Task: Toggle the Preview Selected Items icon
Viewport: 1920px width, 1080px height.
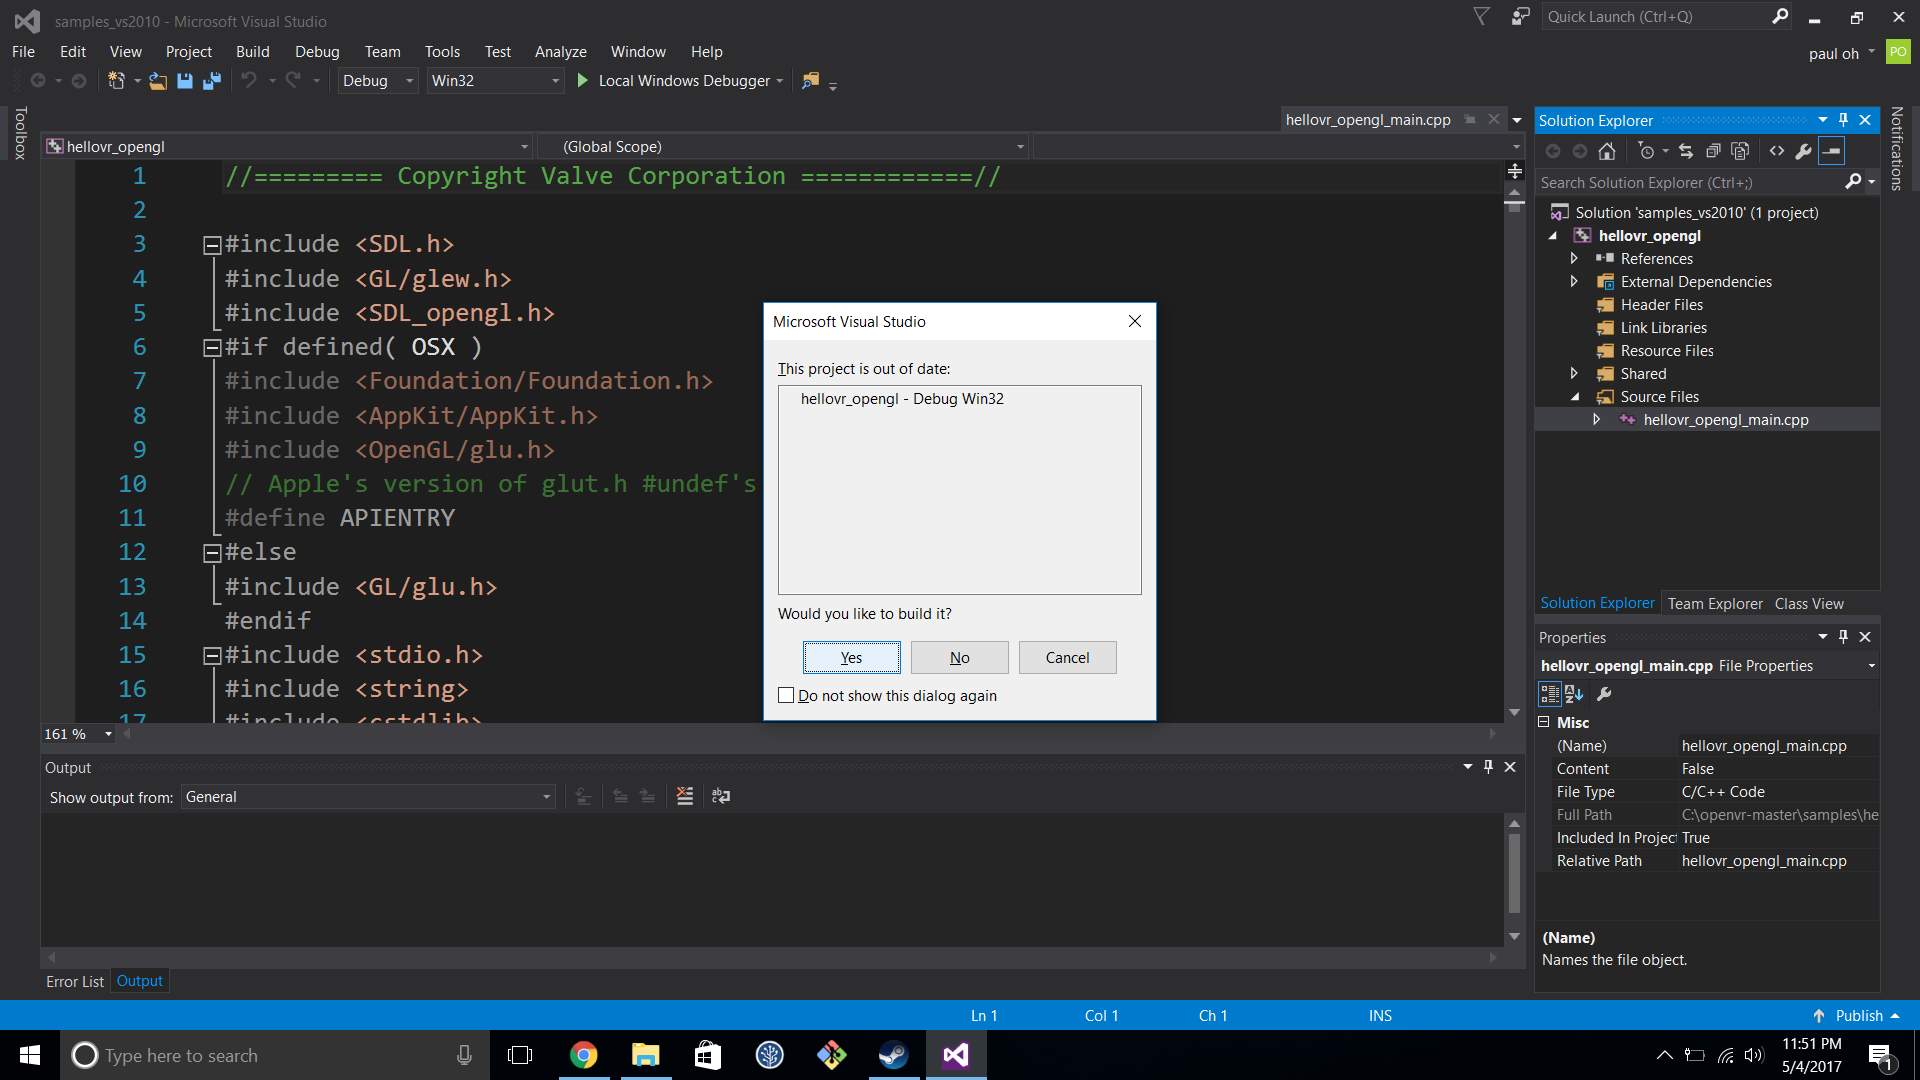Action: pos(1831,151)
